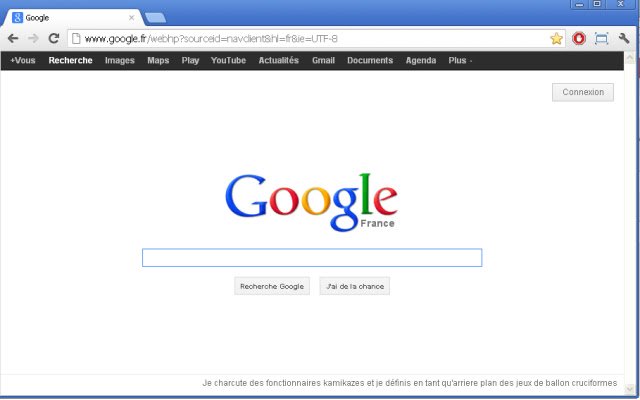Bookmark this page with the star icon

point(556,39)
